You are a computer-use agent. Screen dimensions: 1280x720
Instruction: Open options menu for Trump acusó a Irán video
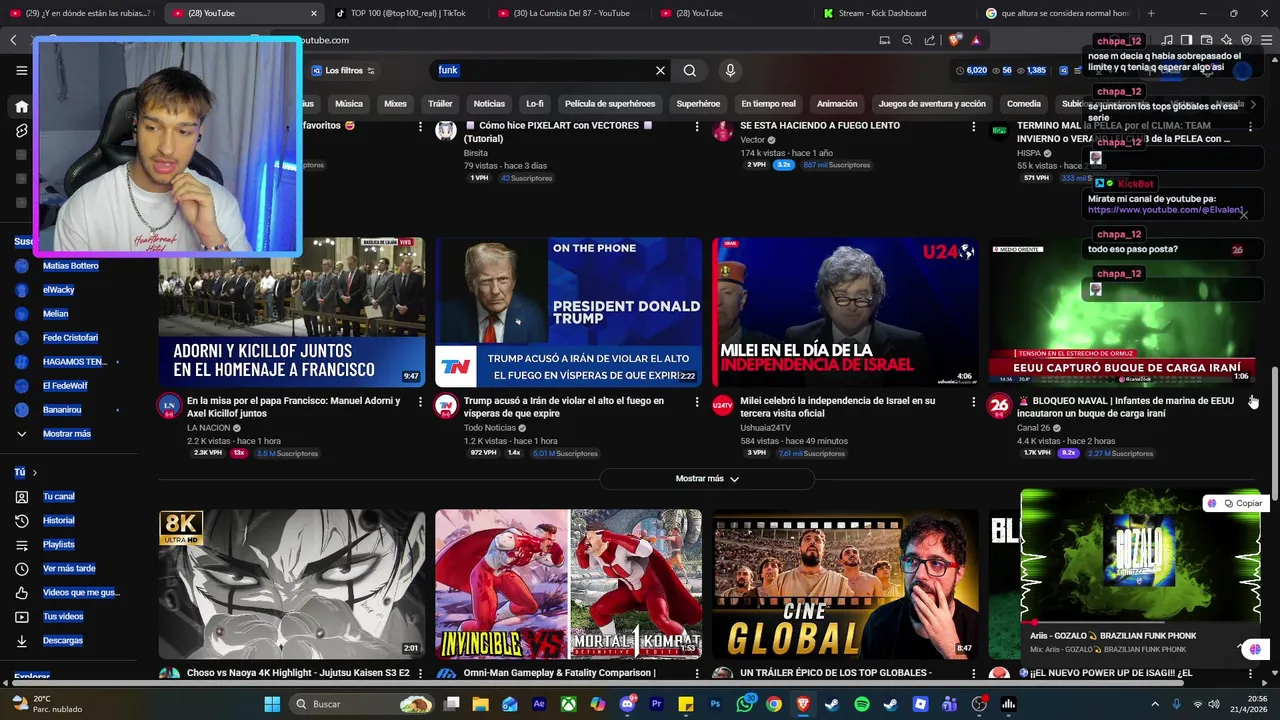pos(698,401)
